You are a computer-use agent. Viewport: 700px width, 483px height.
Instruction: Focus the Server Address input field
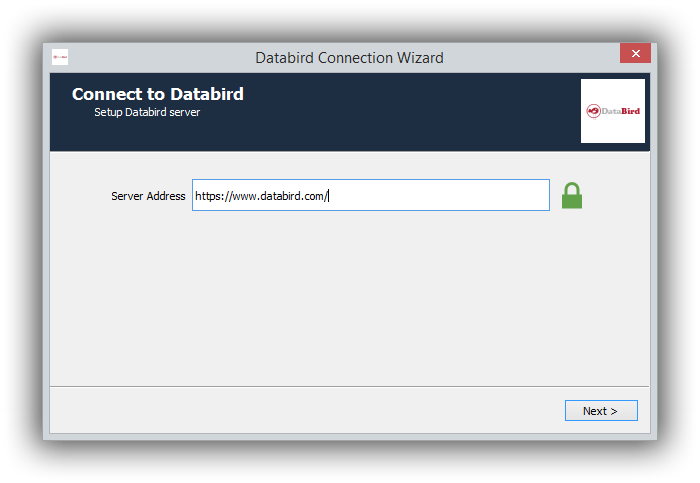tap(371, 195)
